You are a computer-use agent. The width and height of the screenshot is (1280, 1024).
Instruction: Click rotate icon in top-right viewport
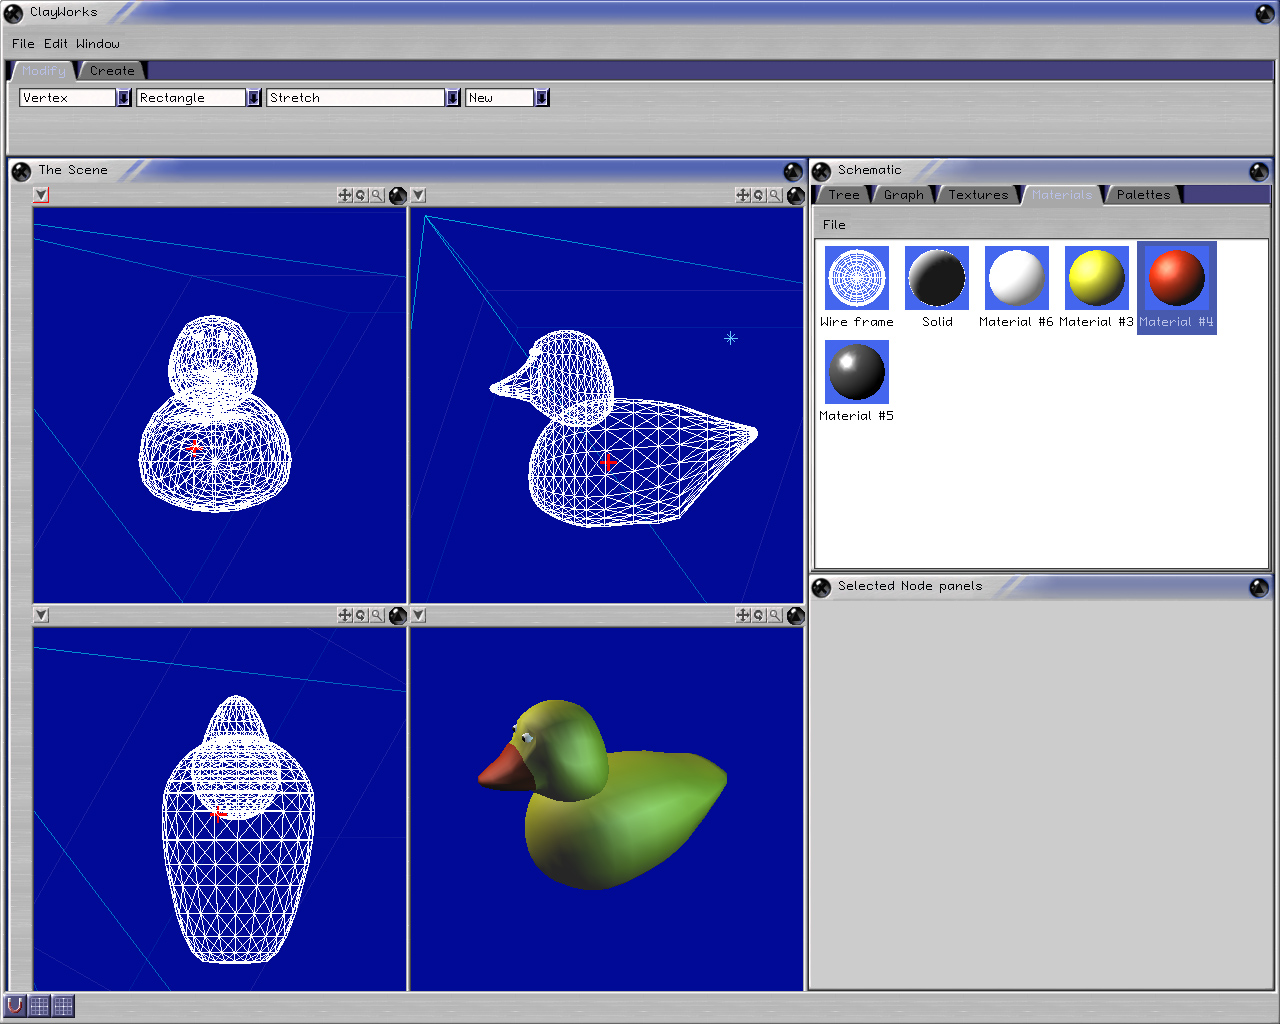pyautogui.click(x=759, y=196)
